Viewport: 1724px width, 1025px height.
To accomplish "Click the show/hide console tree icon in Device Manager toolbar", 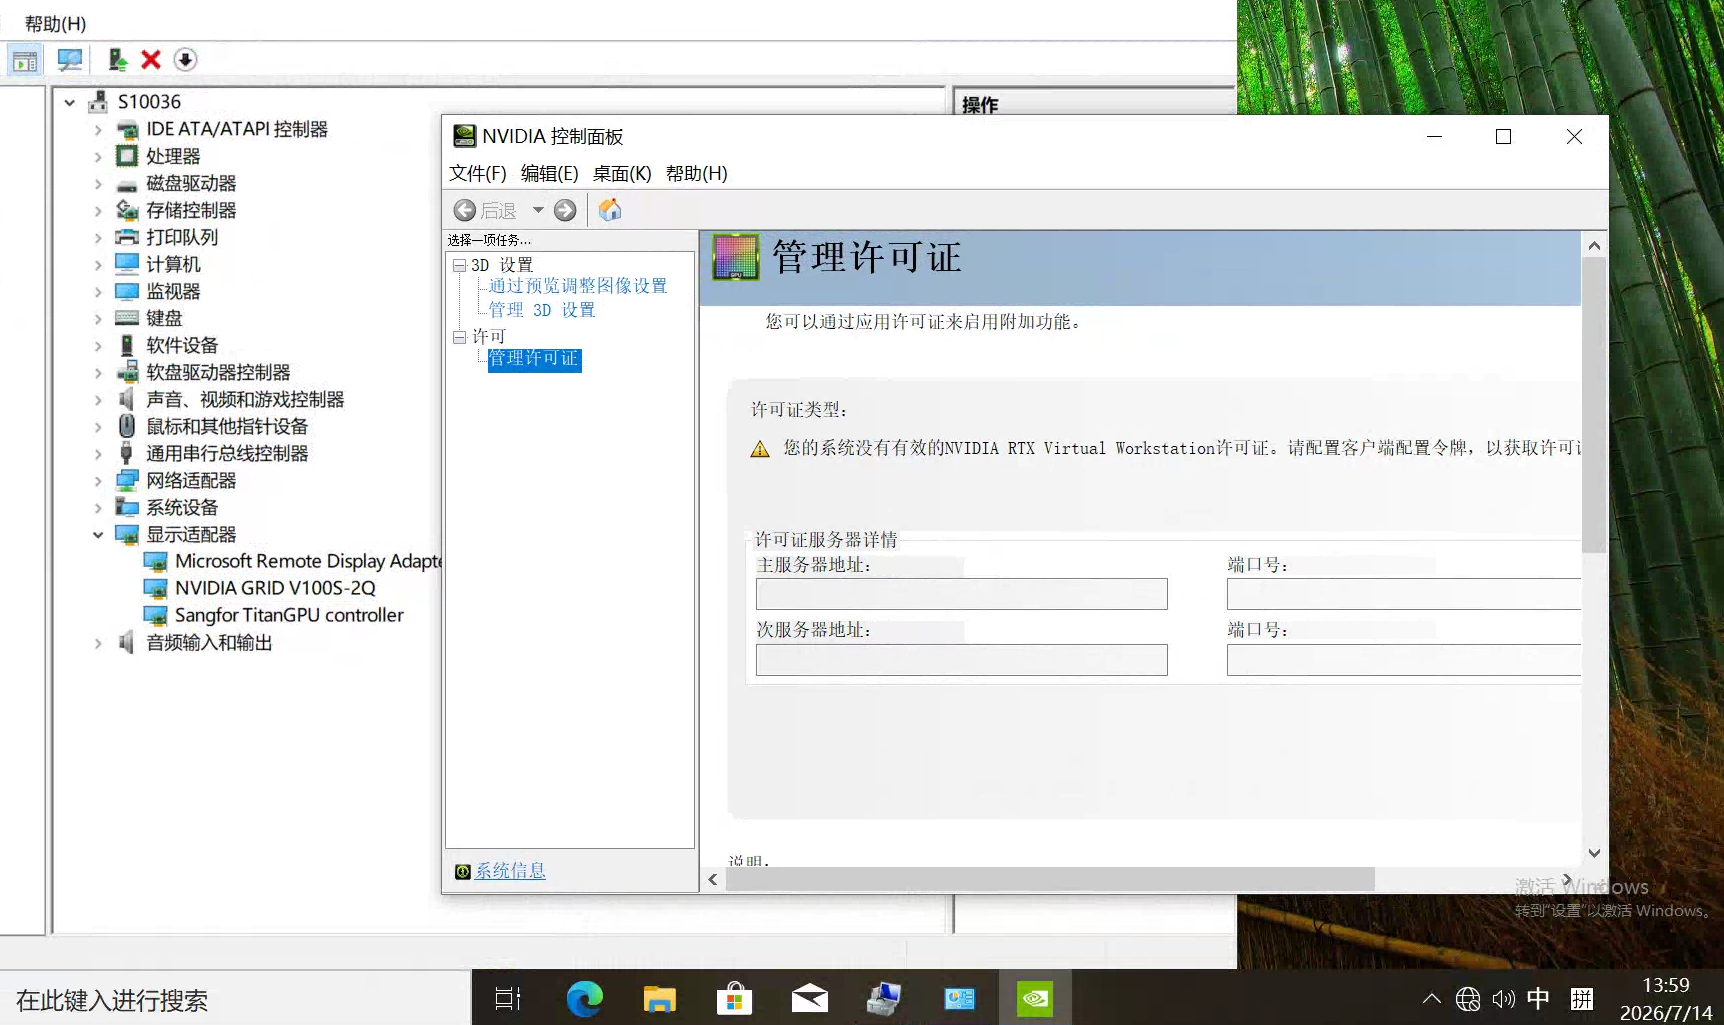I will click(x=25, y=60).
